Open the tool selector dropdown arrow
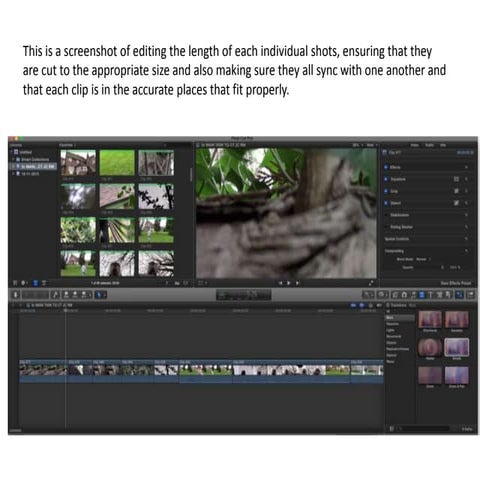 (x=104, y=295)
